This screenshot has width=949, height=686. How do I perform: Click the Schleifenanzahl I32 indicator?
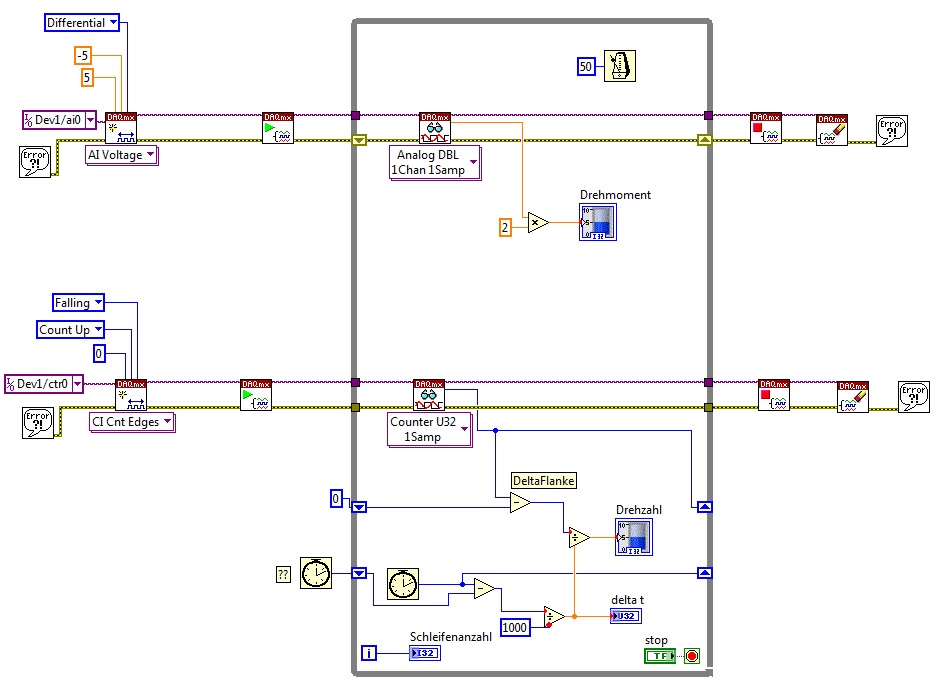click(425, 653)
